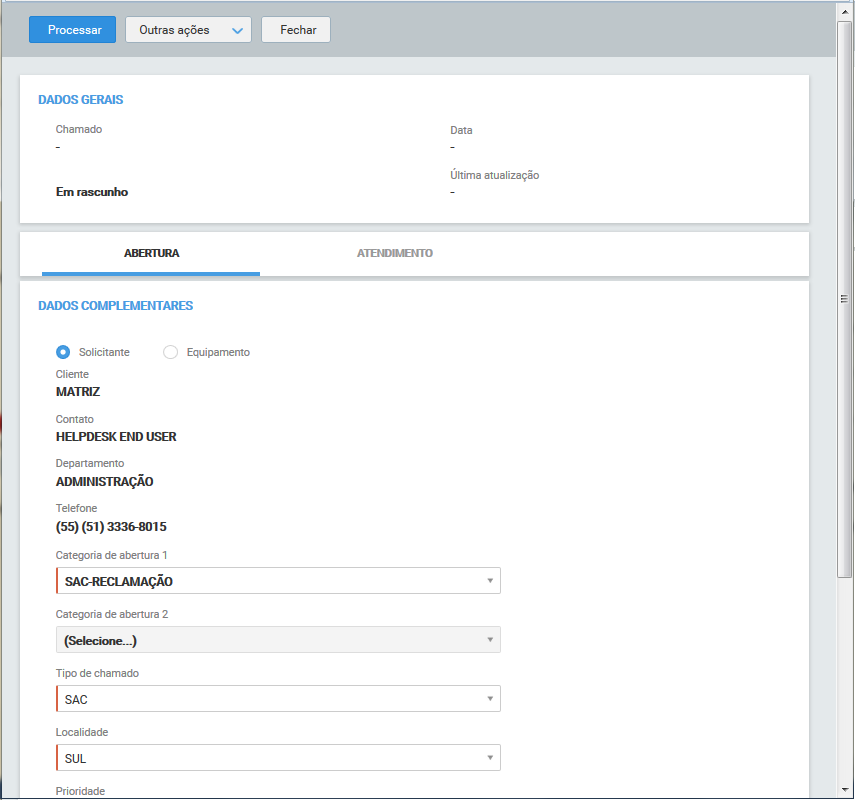Click the scrollbar up arrow
The image size is (855, 800).
click(845, 9)
